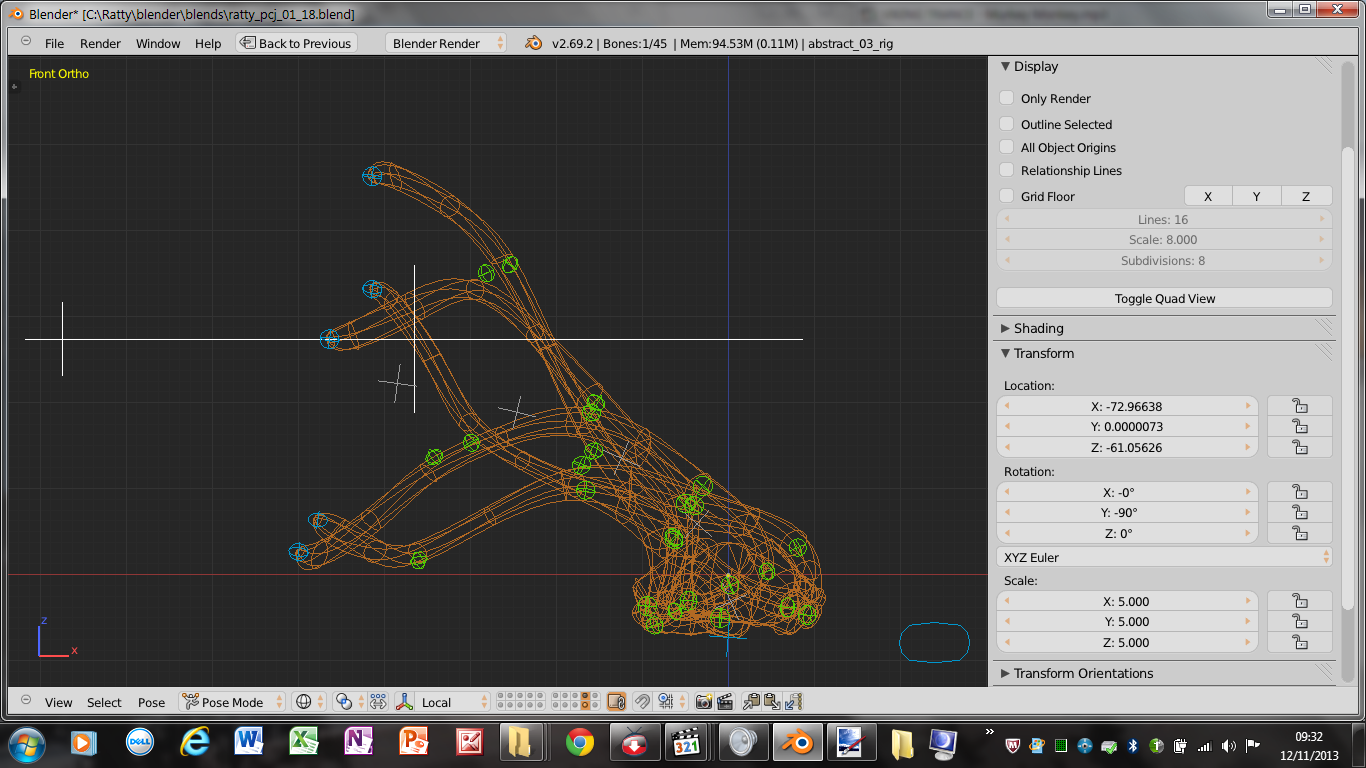
Task: Click the paste pose icon
Action: pos(772,702)
